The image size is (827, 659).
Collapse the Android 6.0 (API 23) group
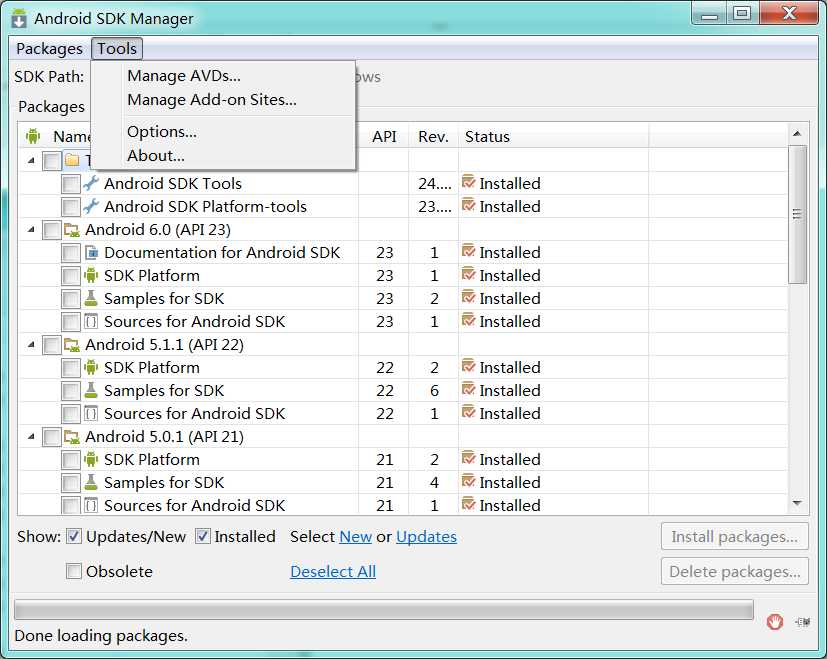[30, 230]
